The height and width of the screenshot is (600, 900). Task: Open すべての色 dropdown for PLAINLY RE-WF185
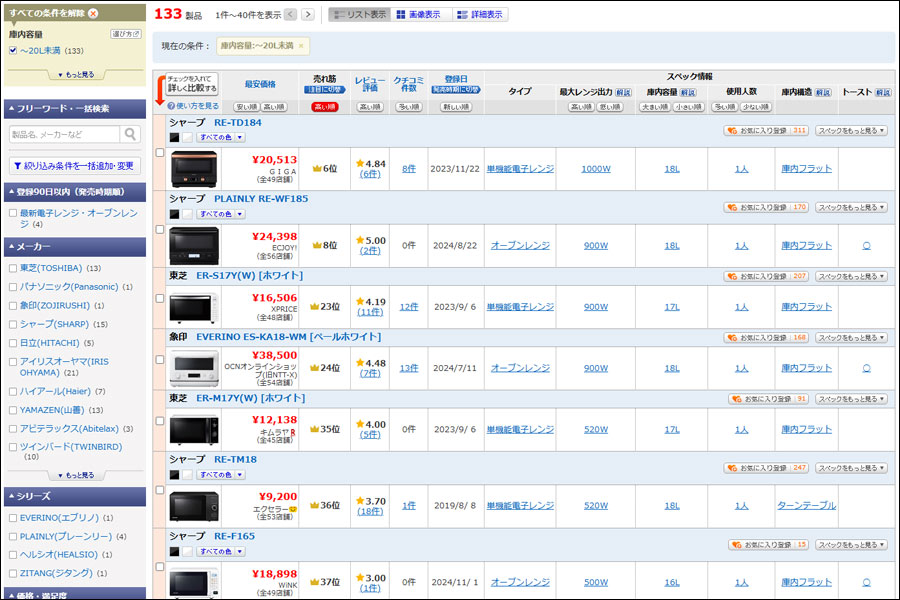221,214
